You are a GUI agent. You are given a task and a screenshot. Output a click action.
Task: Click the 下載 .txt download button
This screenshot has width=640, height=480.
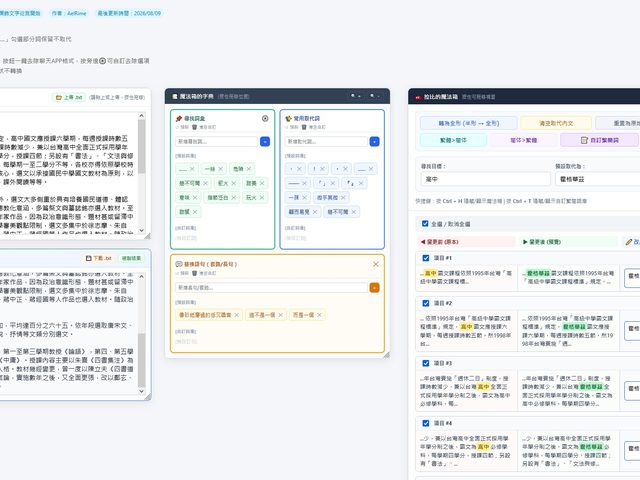click(98, 258)
